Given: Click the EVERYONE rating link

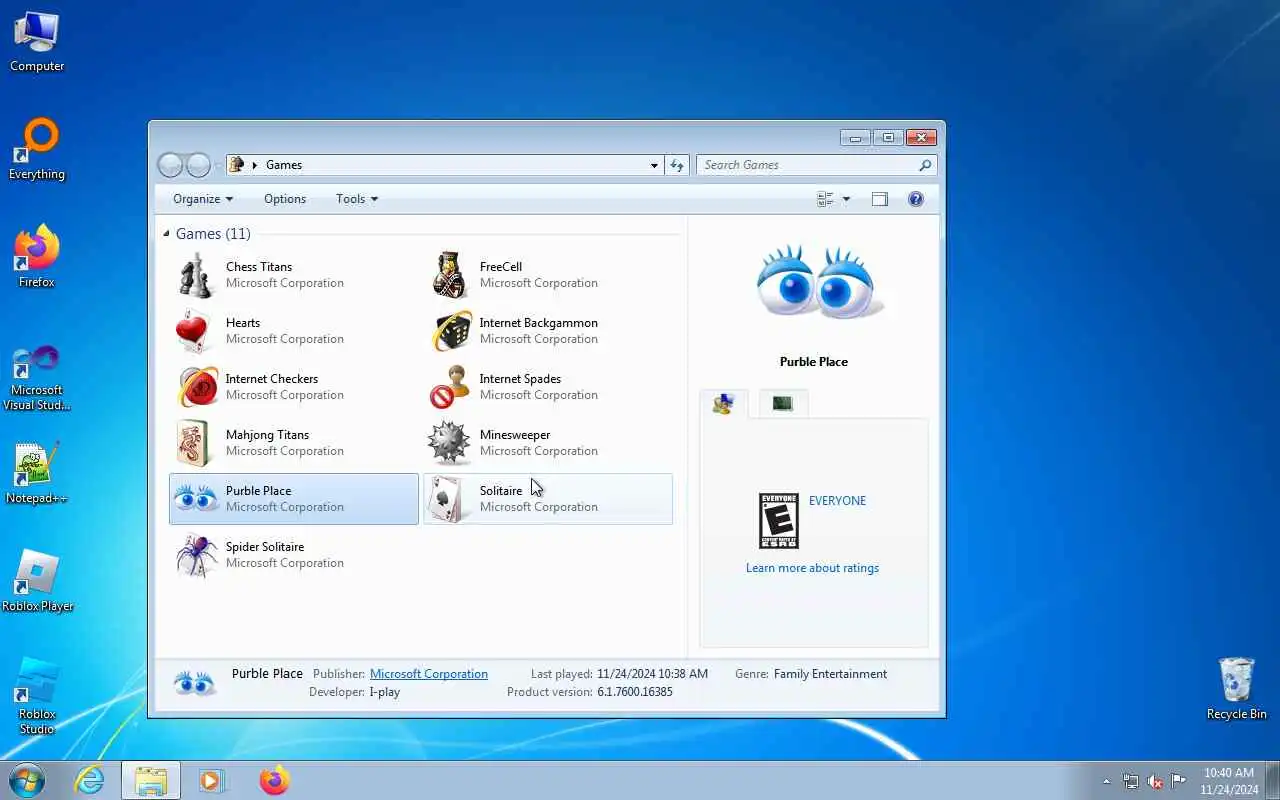Looking at the screenshot, I should click(837, 501).
